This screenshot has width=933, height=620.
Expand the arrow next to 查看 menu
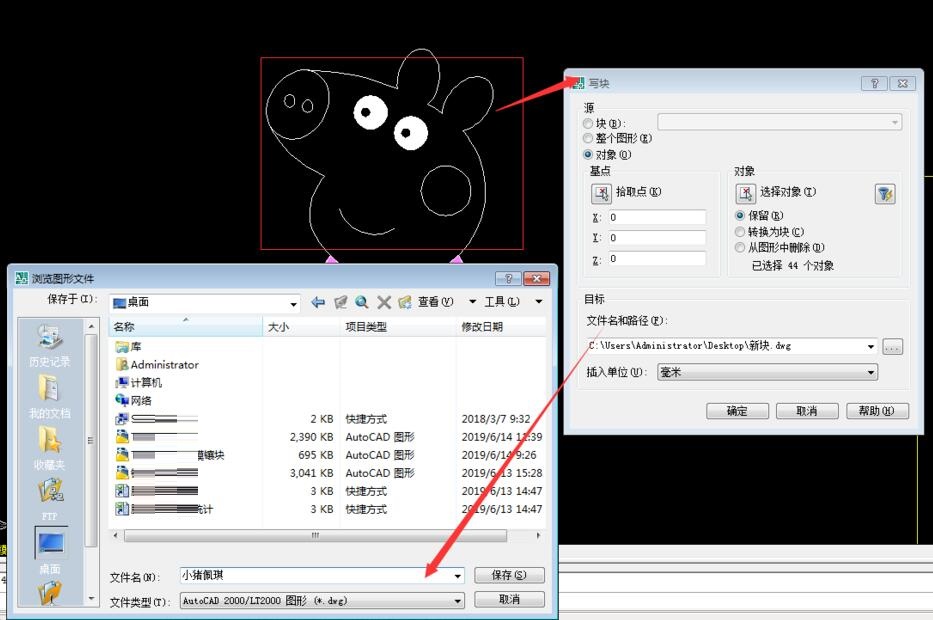(472, 302)
